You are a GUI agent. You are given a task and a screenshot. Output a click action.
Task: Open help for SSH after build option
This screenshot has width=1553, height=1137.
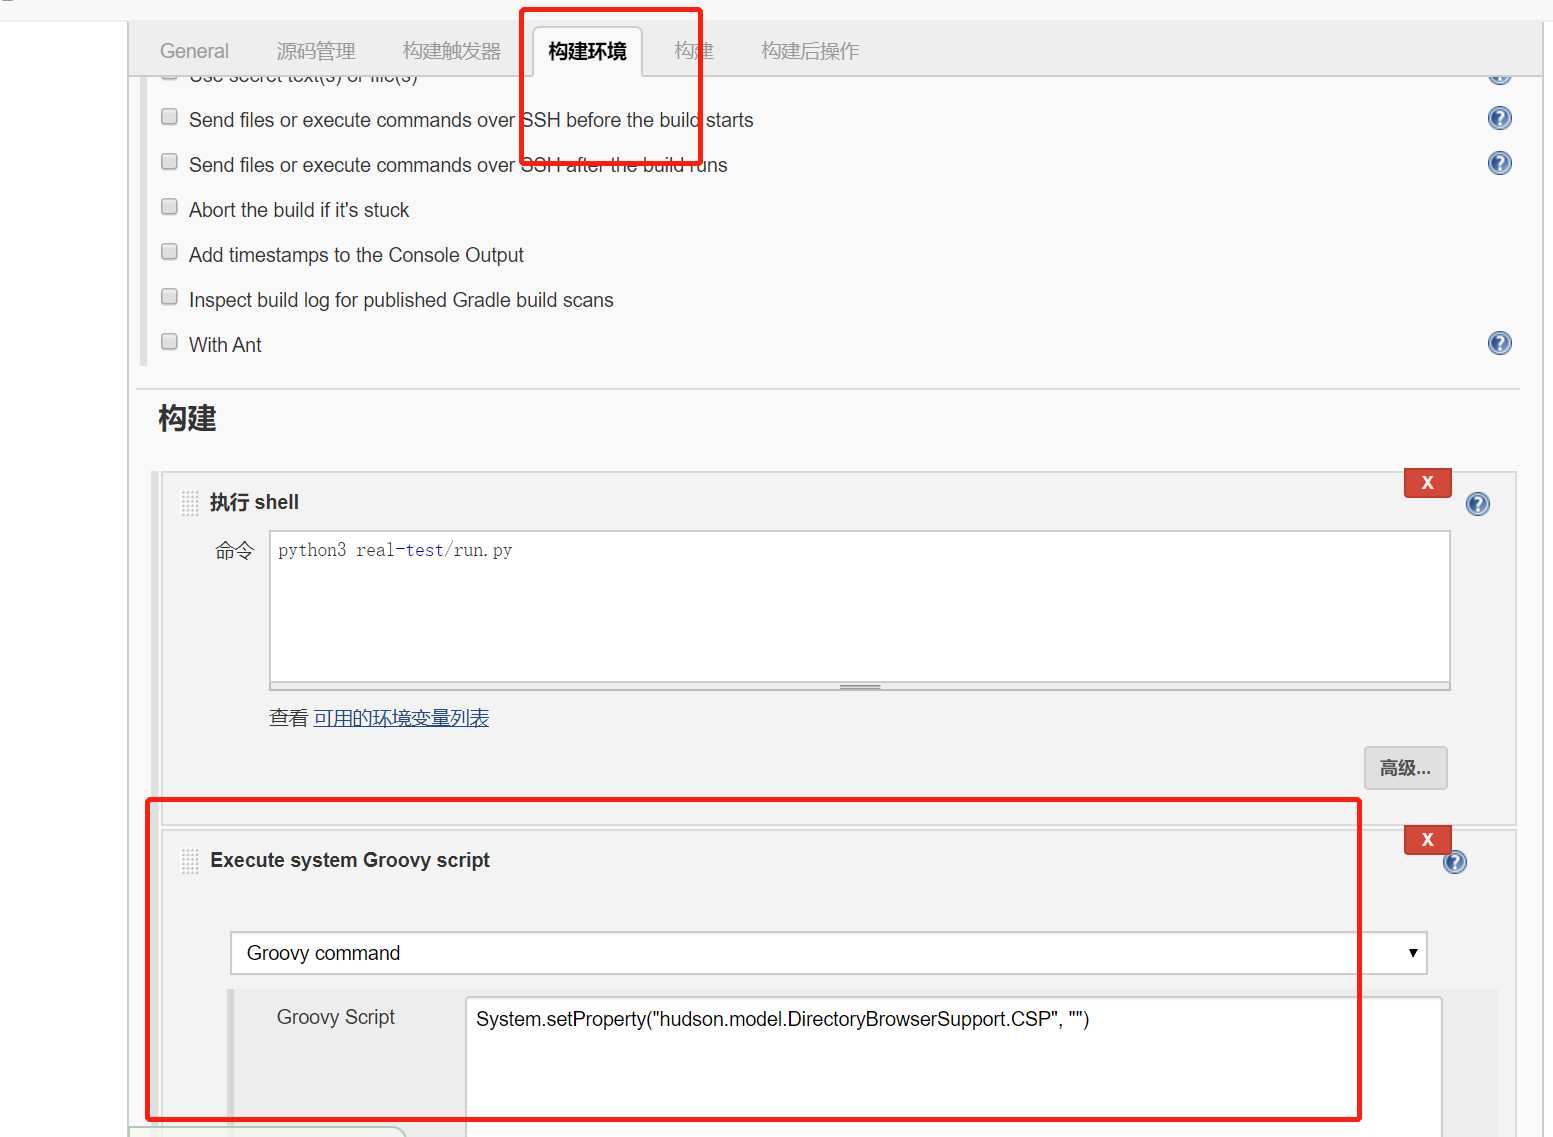(1499, 163)
